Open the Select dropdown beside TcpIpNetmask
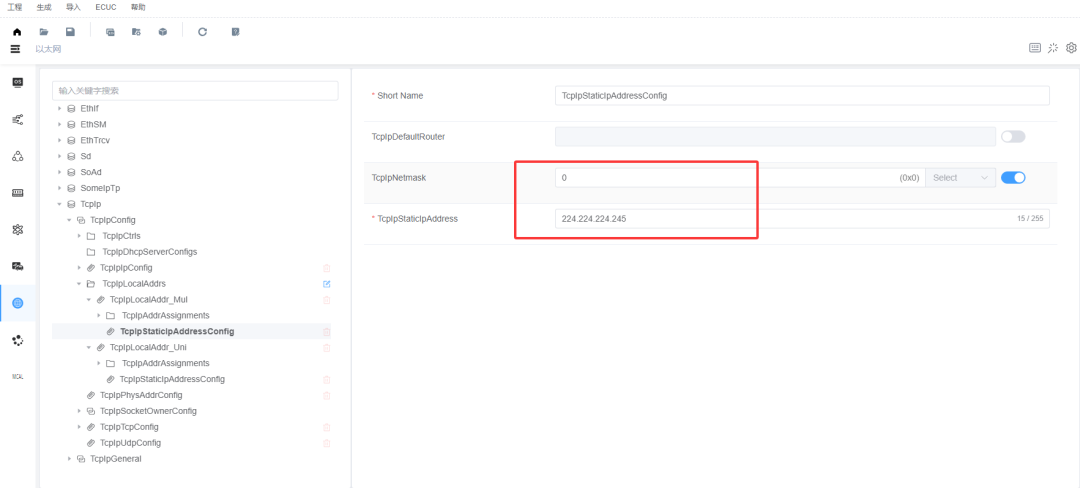The width and height of the screenshot is (1080, 488). coord(960,178)
